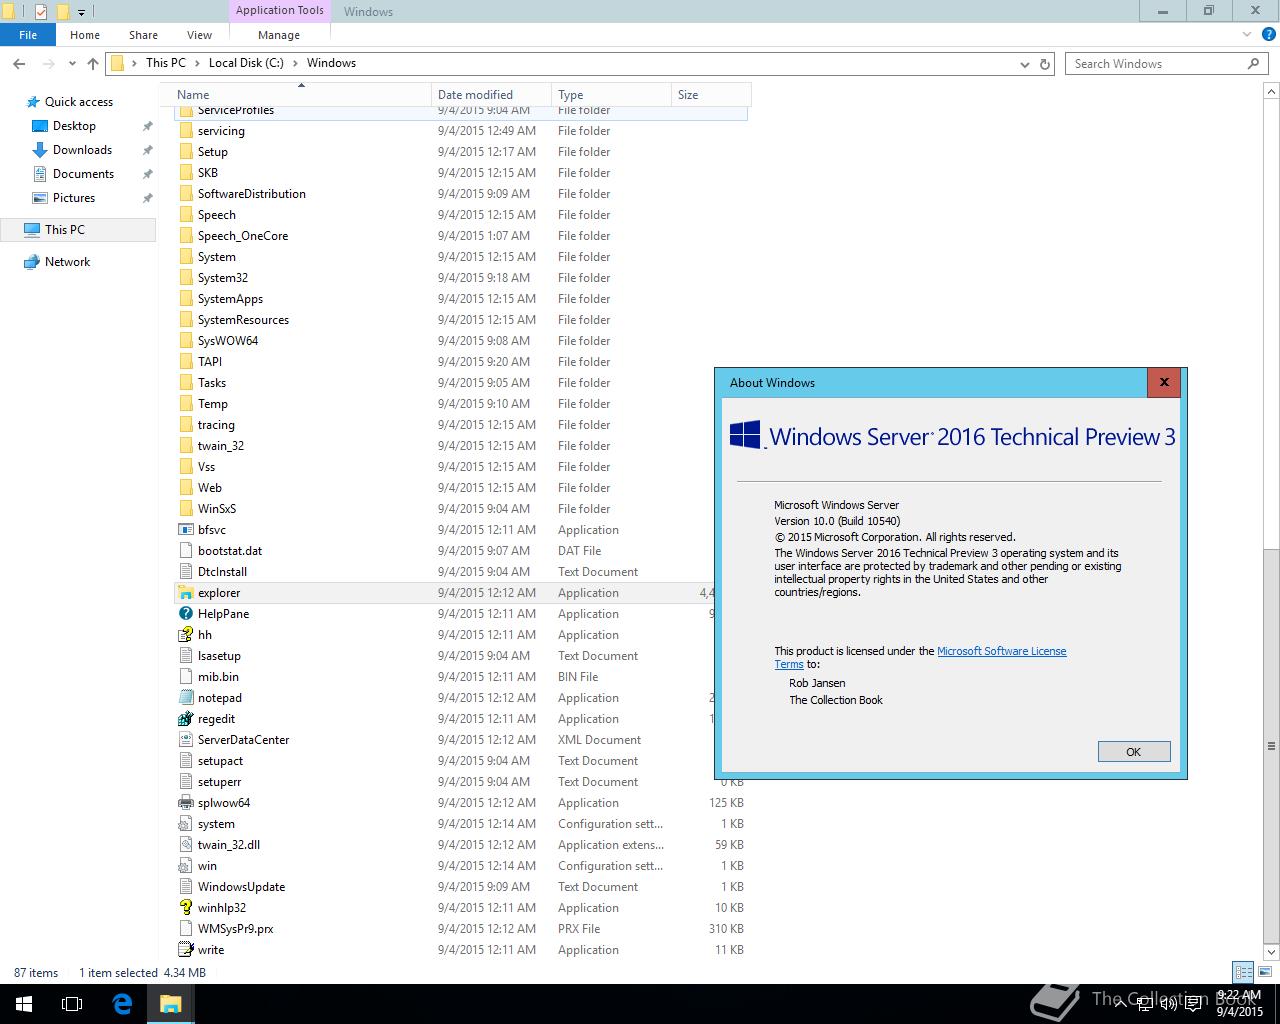Click File Explorer taskbar icon
Viewport: 1280px width, 1024px height.
coord(170,1004)
